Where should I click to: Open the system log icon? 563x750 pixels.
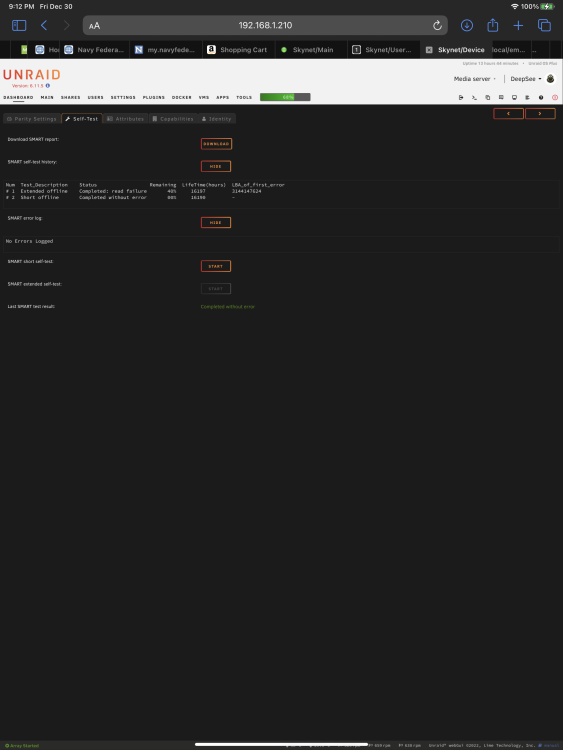coord(527,98)
